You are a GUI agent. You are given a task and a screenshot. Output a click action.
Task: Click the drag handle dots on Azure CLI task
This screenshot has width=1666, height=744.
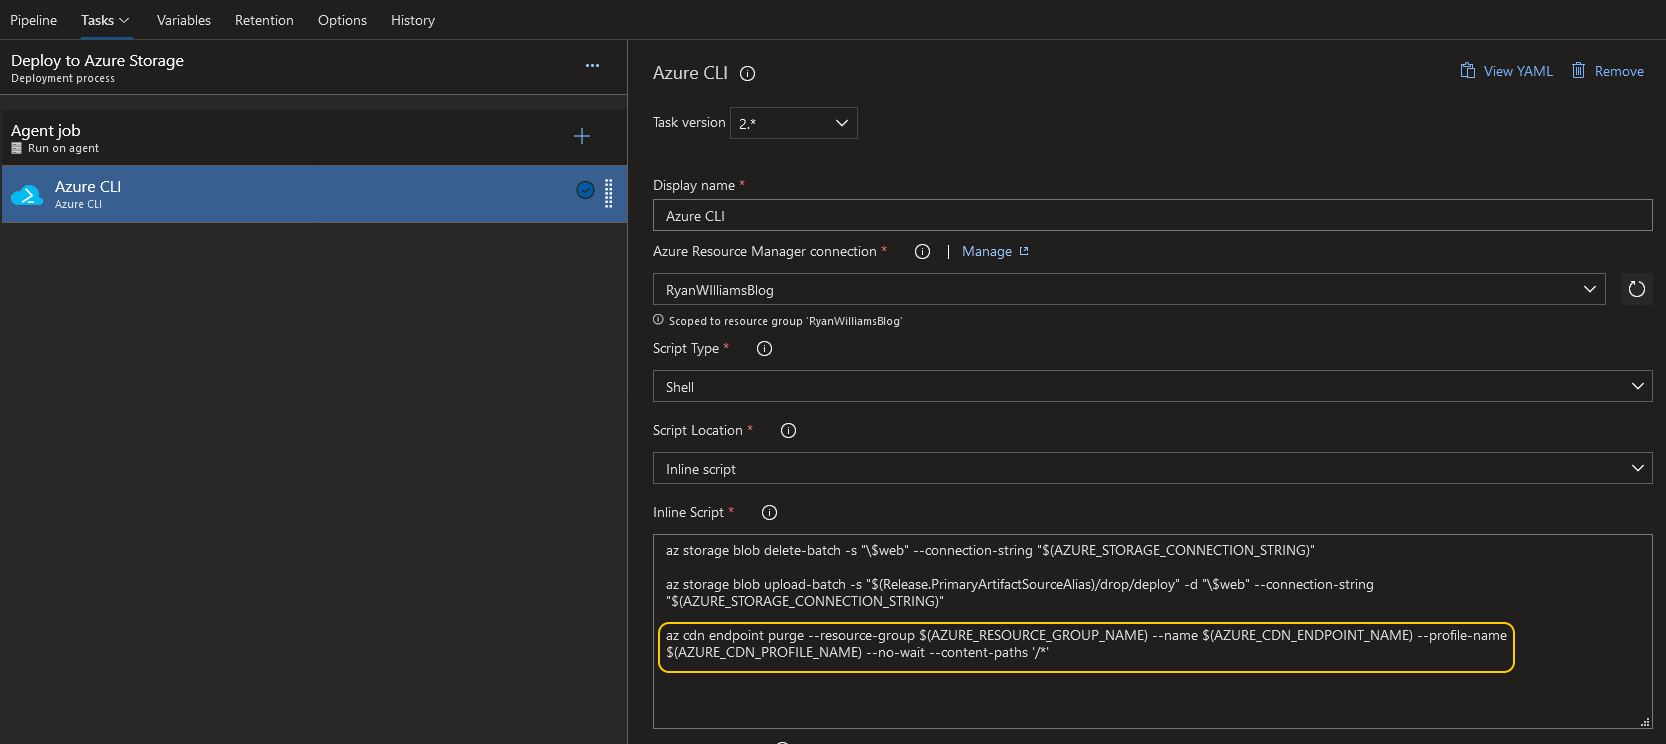pyautogui.click(x=608, y=194)
